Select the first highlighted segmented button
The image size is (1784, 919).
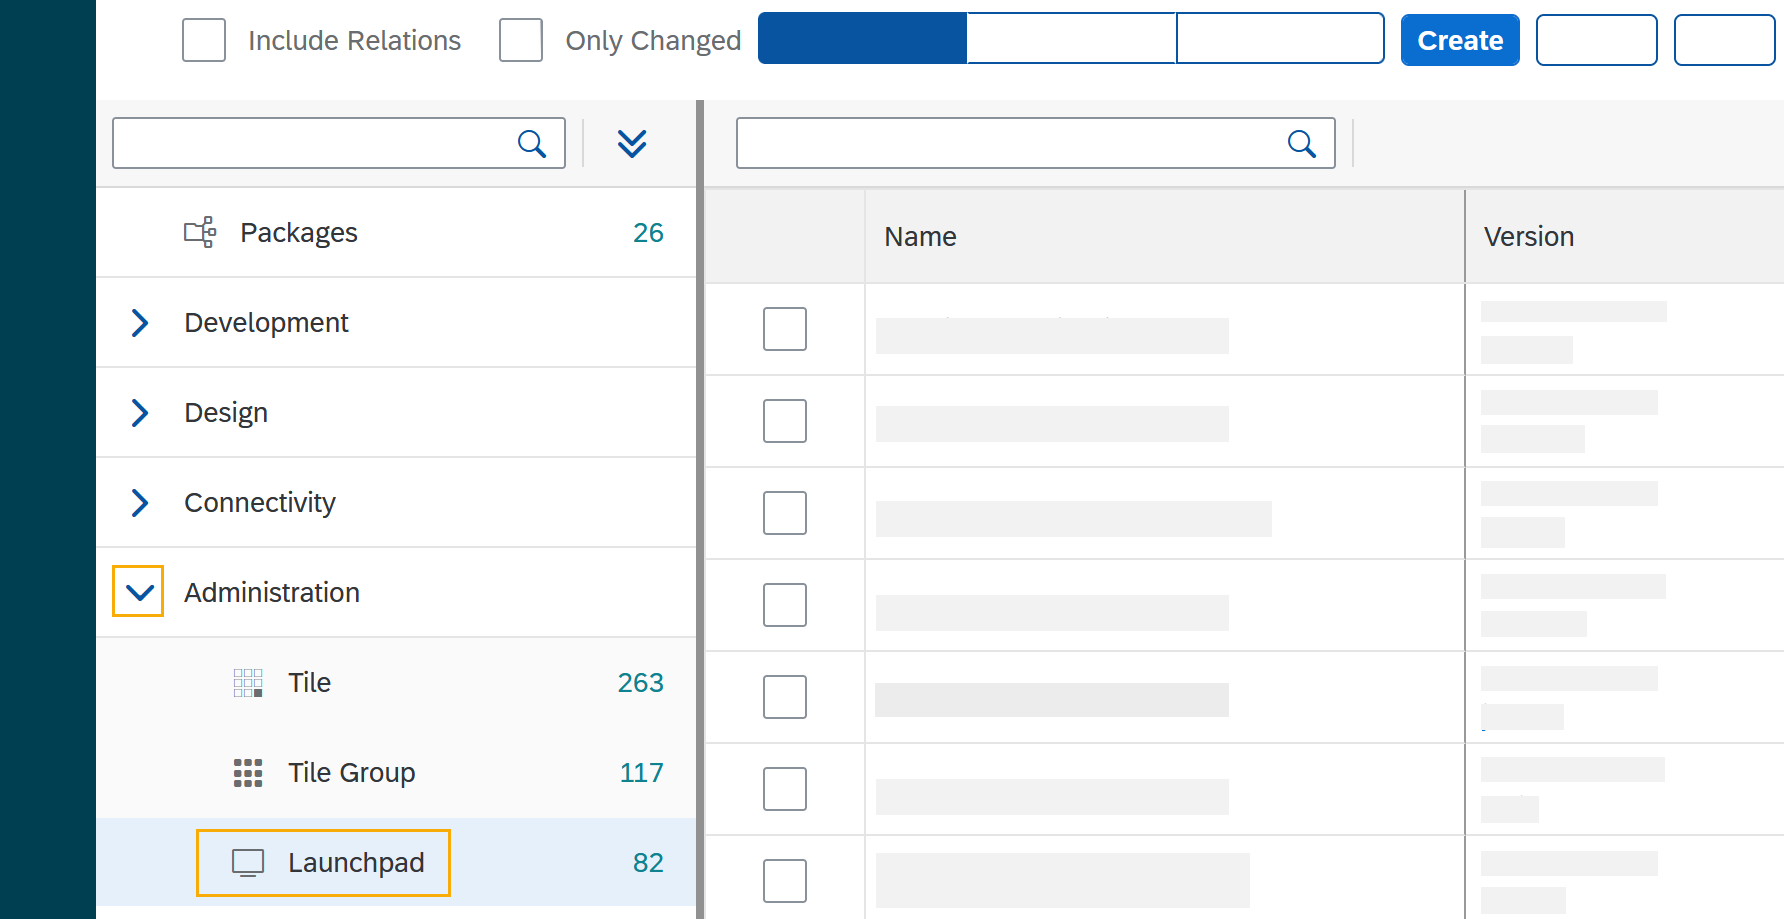(863, 38)
